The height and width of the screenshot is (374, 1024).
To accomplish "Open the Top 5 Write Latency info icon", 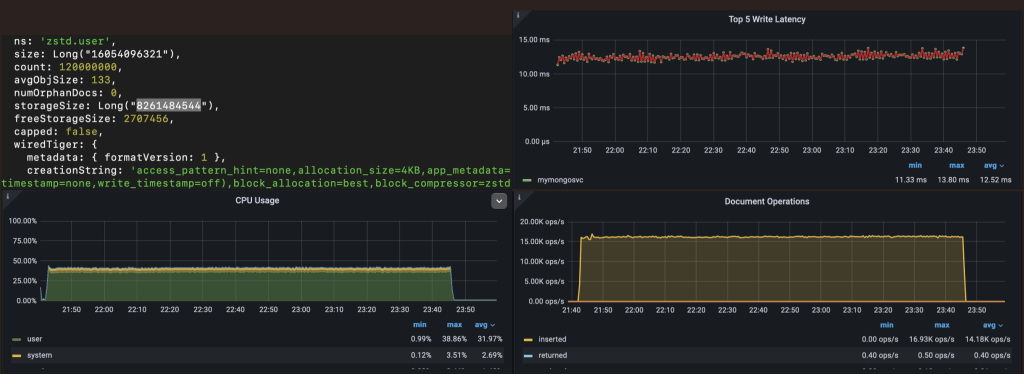I will coord(518,15).
